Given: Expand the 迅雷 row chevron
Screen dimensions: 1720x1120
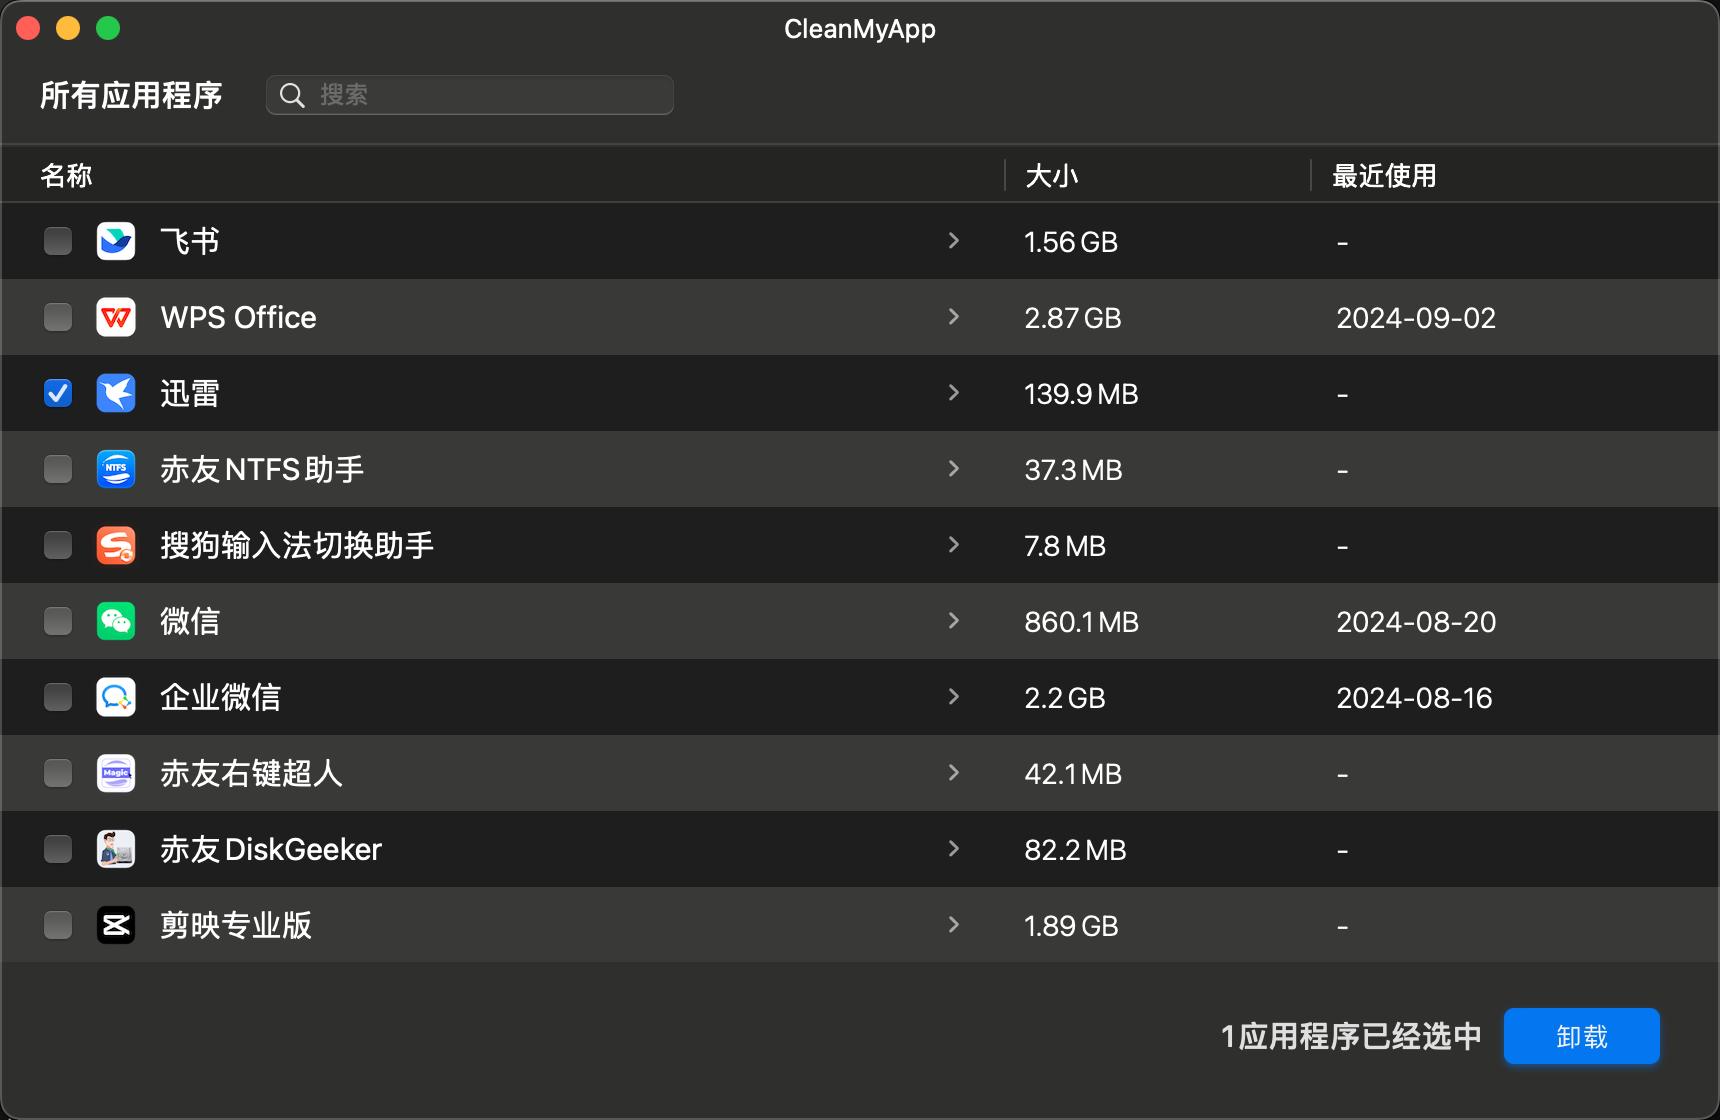Looking at the screenshot, I should pyautogui.click(x=954, y=393).
